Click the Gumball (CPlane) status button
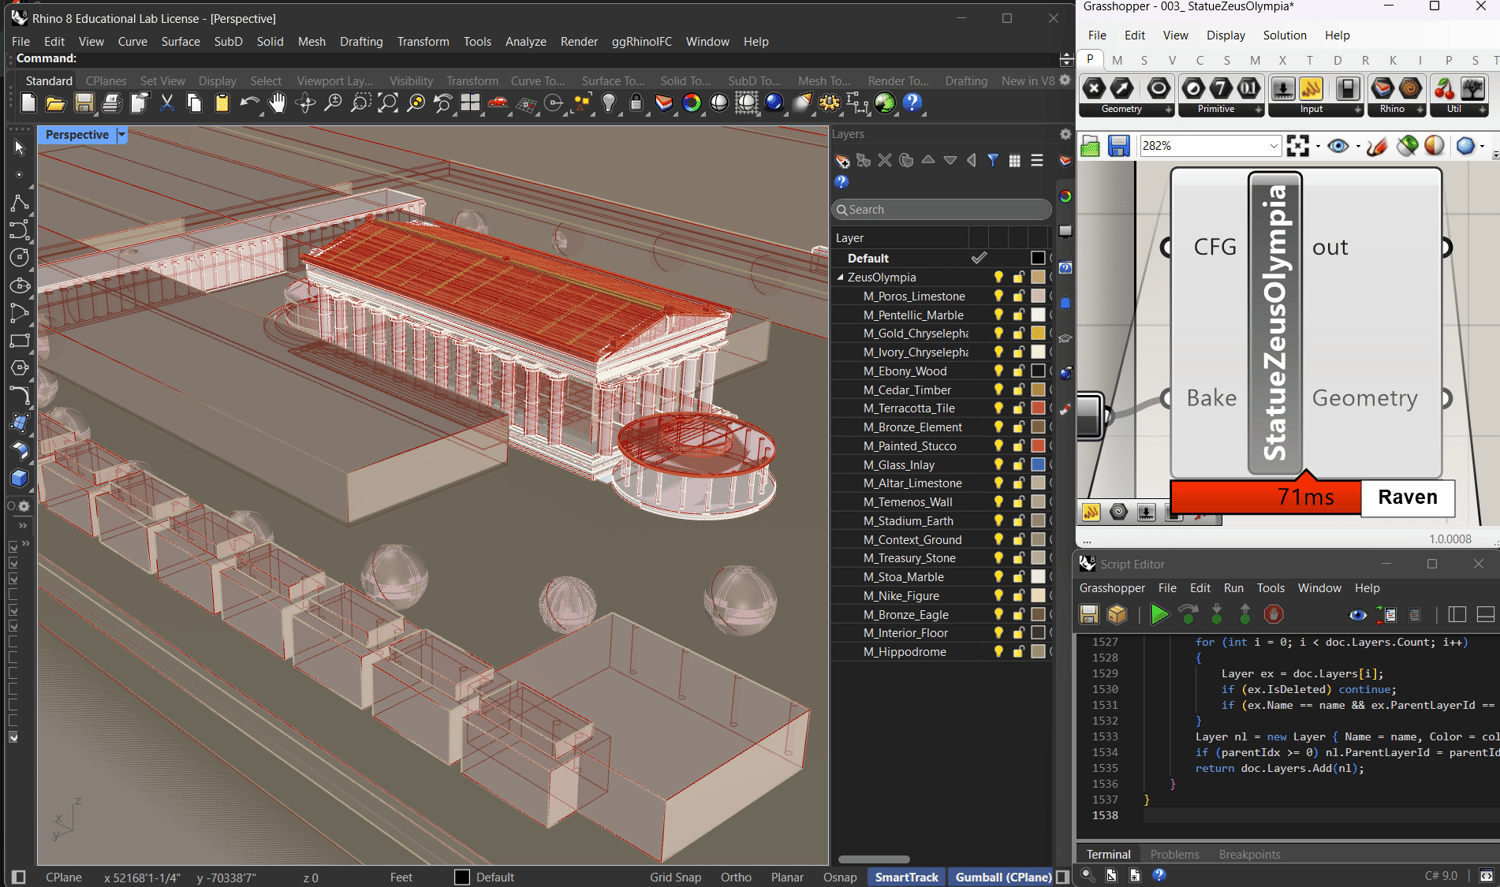This screenshot has width=1500, height=887. [1002, 877]
